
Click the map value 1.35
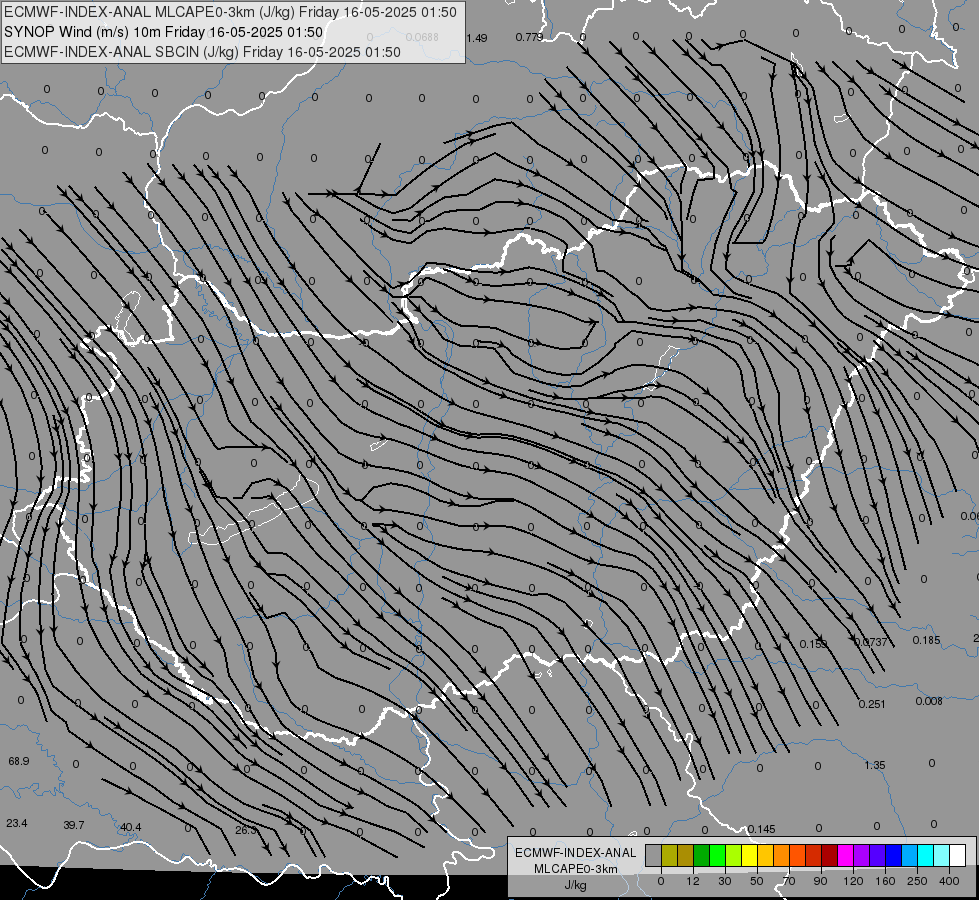coord(875,765)
